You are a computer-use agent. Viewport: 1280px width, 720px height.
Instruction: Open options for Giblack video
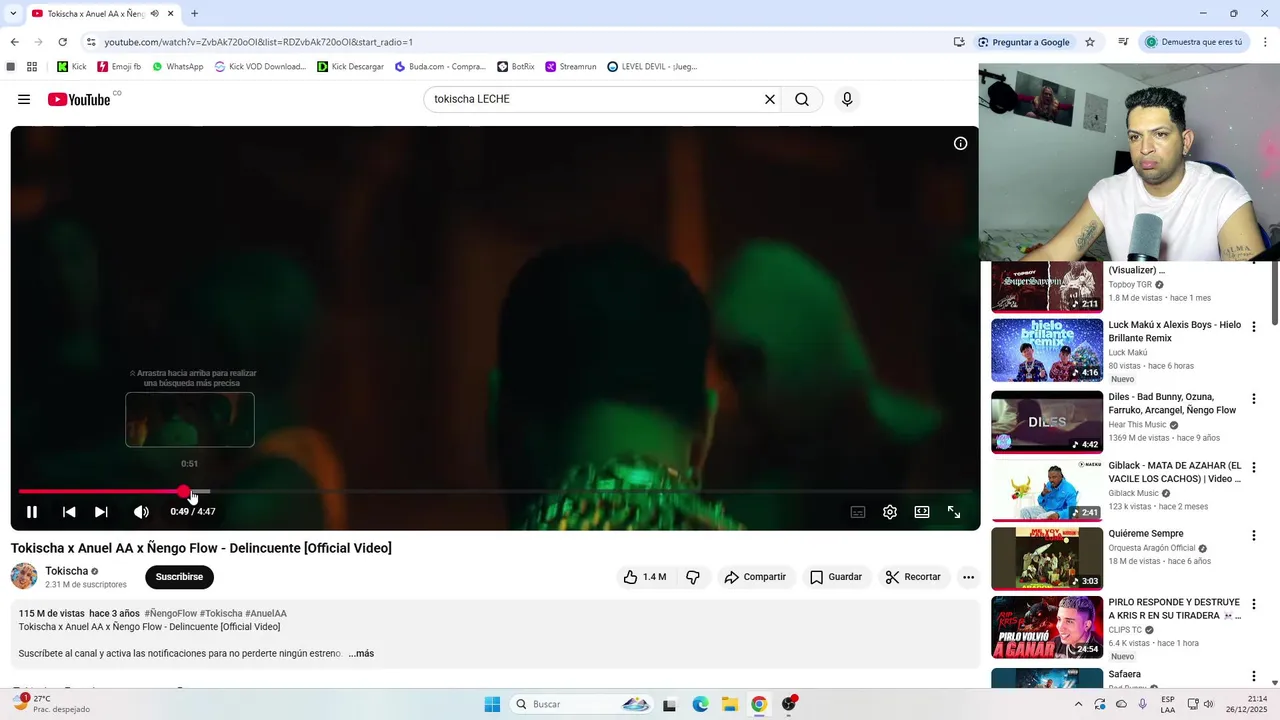(x=1253, y=467)
